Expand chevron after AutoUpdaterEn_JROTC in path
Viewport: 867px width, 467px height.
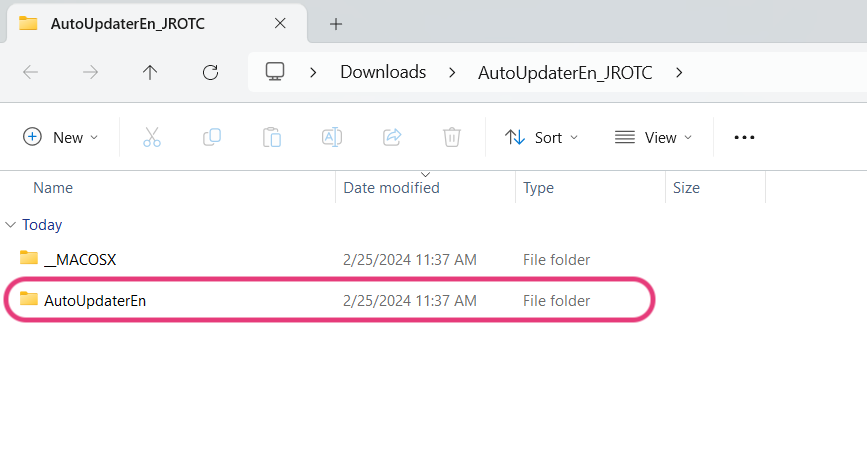click(679, 72)
